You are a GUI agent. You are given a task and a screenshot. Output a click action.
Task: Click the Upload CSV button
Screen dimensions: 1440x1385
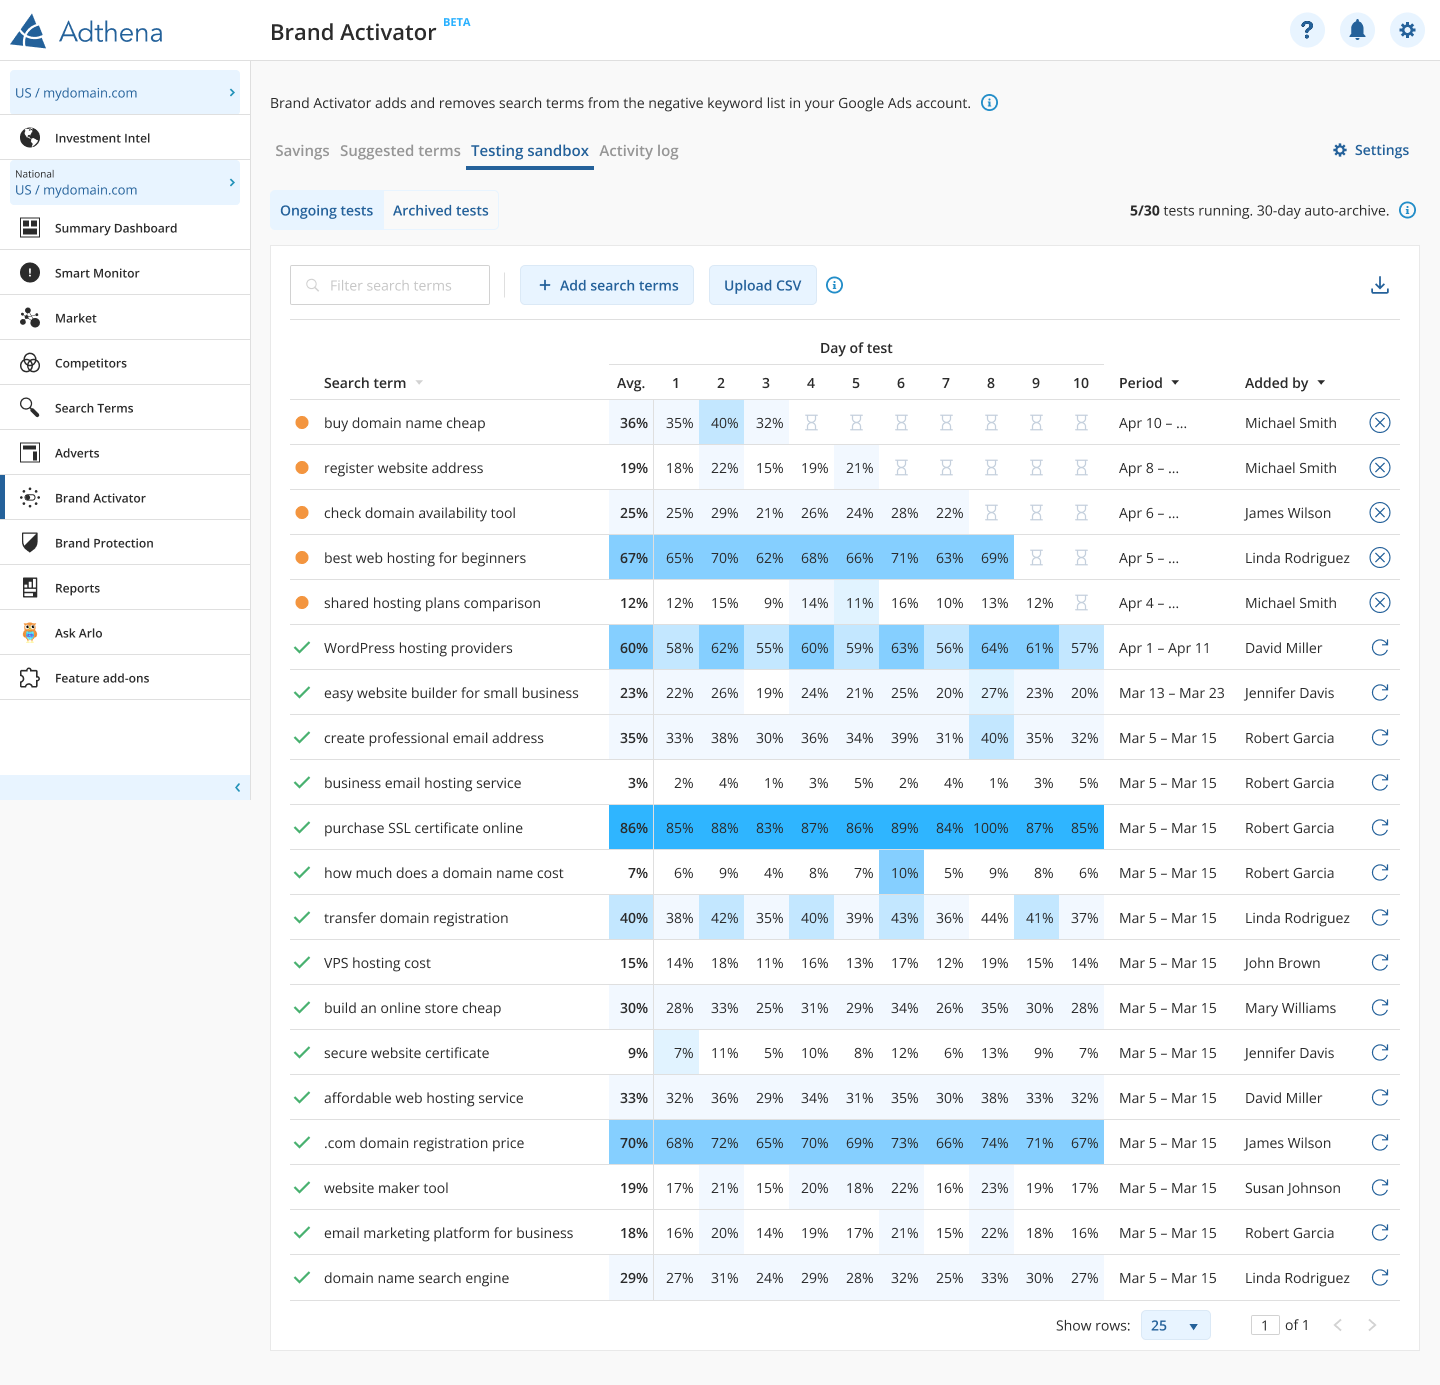click(762, 285)
